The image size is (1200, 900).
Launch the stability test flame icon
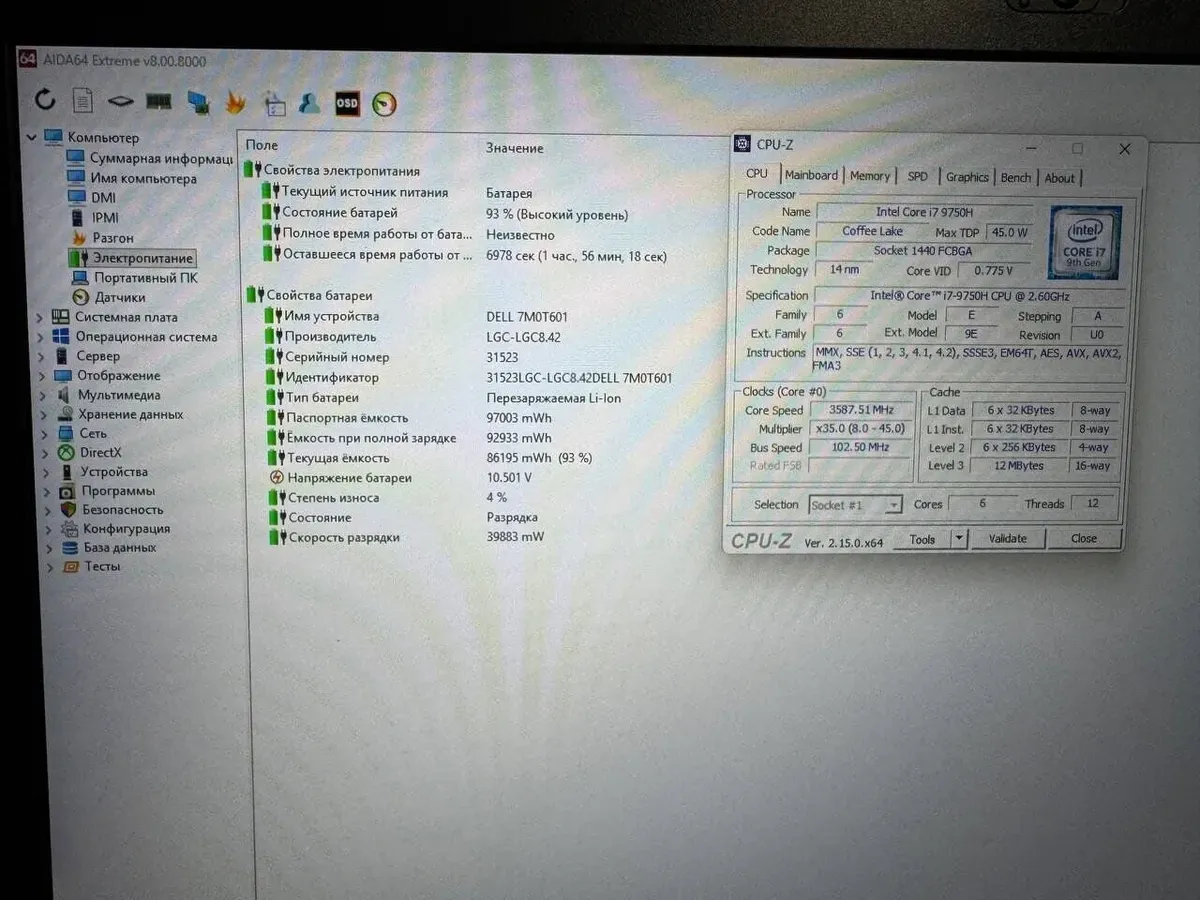(235, 102)
